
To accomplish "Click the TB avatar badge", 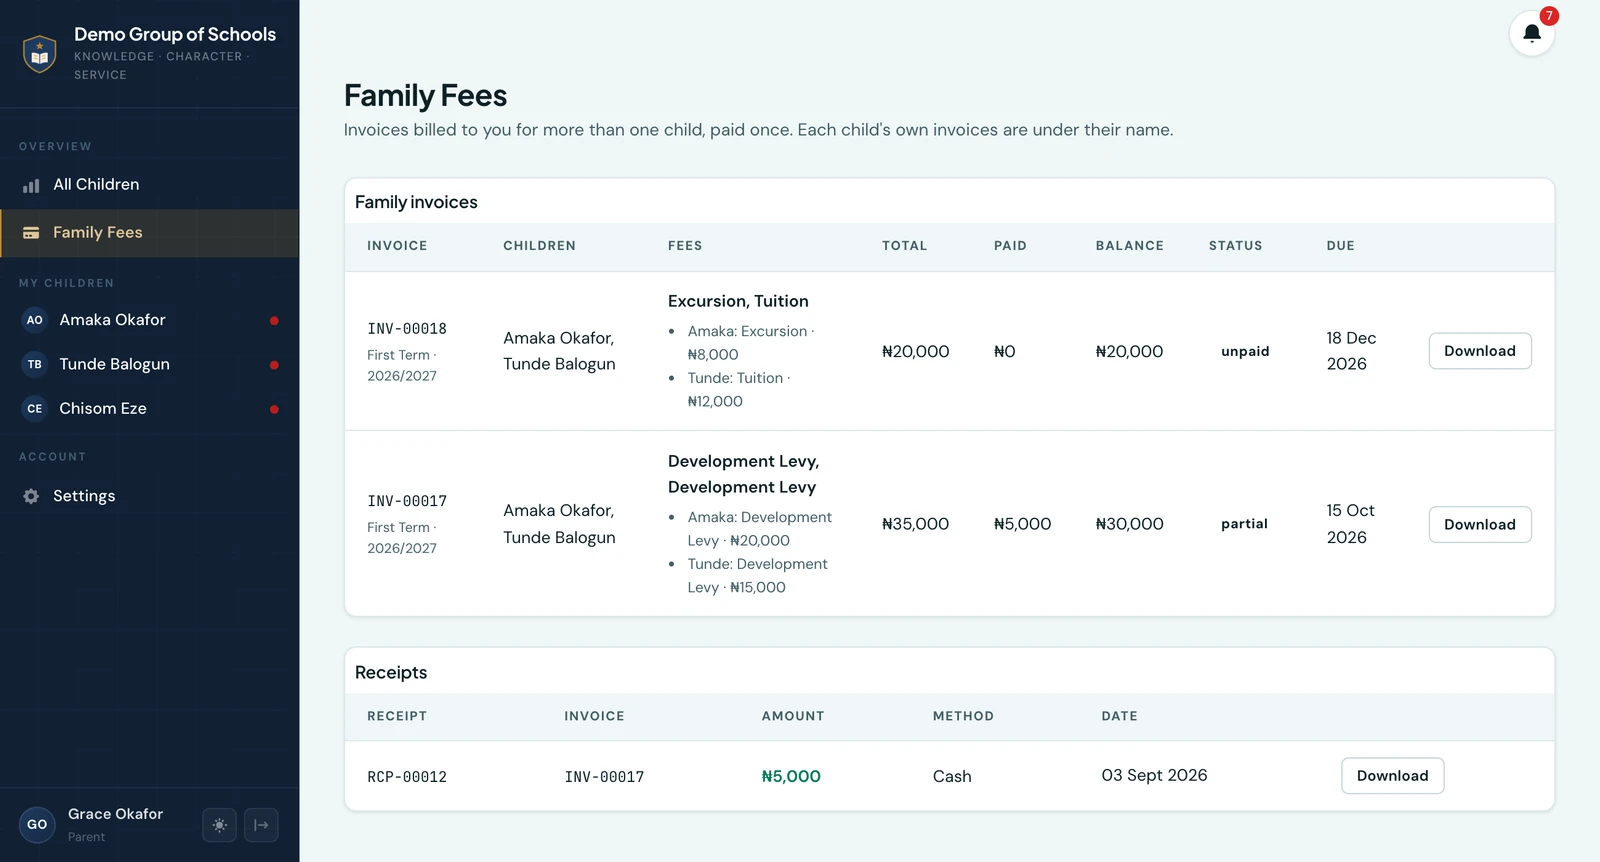I will (x=35, y=364).
